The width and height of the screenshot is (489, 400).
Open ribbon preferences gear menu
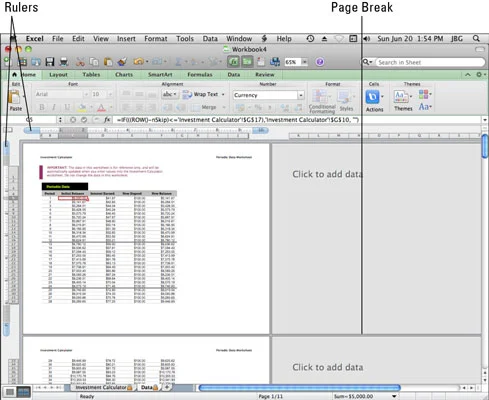pyautogui.click(x=480, y=75)
